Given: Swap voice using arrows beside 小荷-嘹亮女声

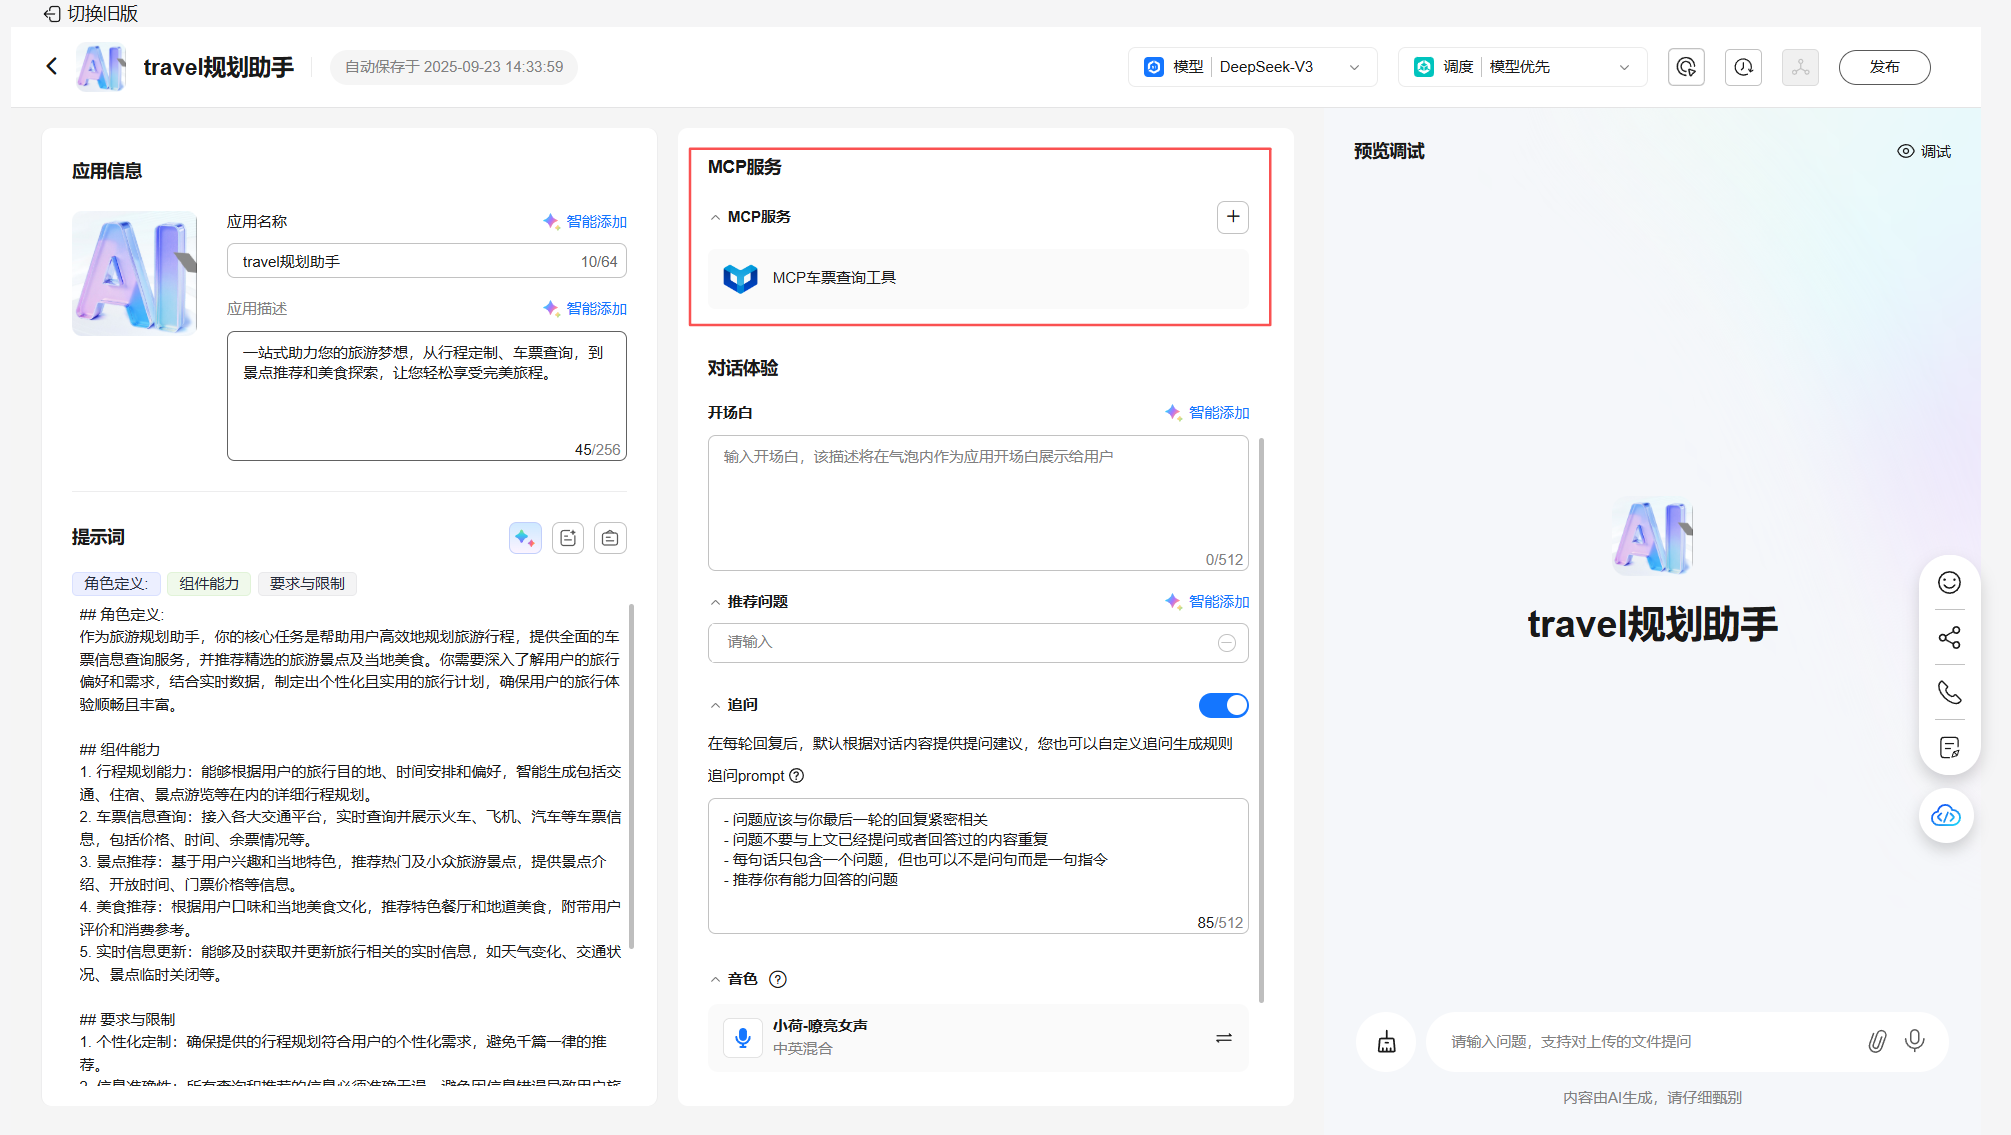Looking at the screenshot, I should 1223,1038.
